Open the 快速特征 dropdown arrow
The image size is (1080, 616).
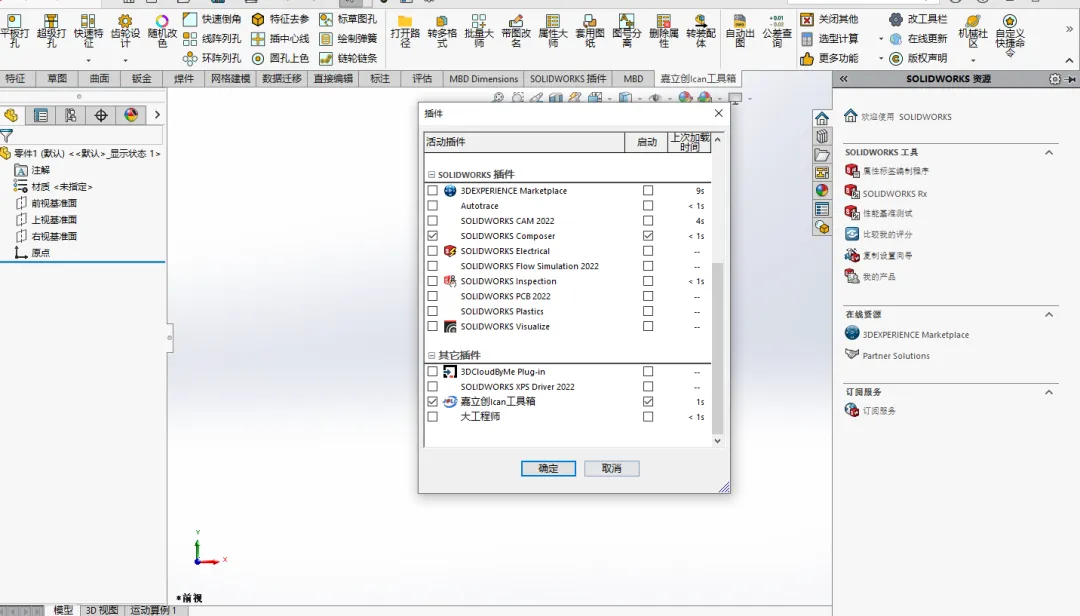tap(88, 61)
